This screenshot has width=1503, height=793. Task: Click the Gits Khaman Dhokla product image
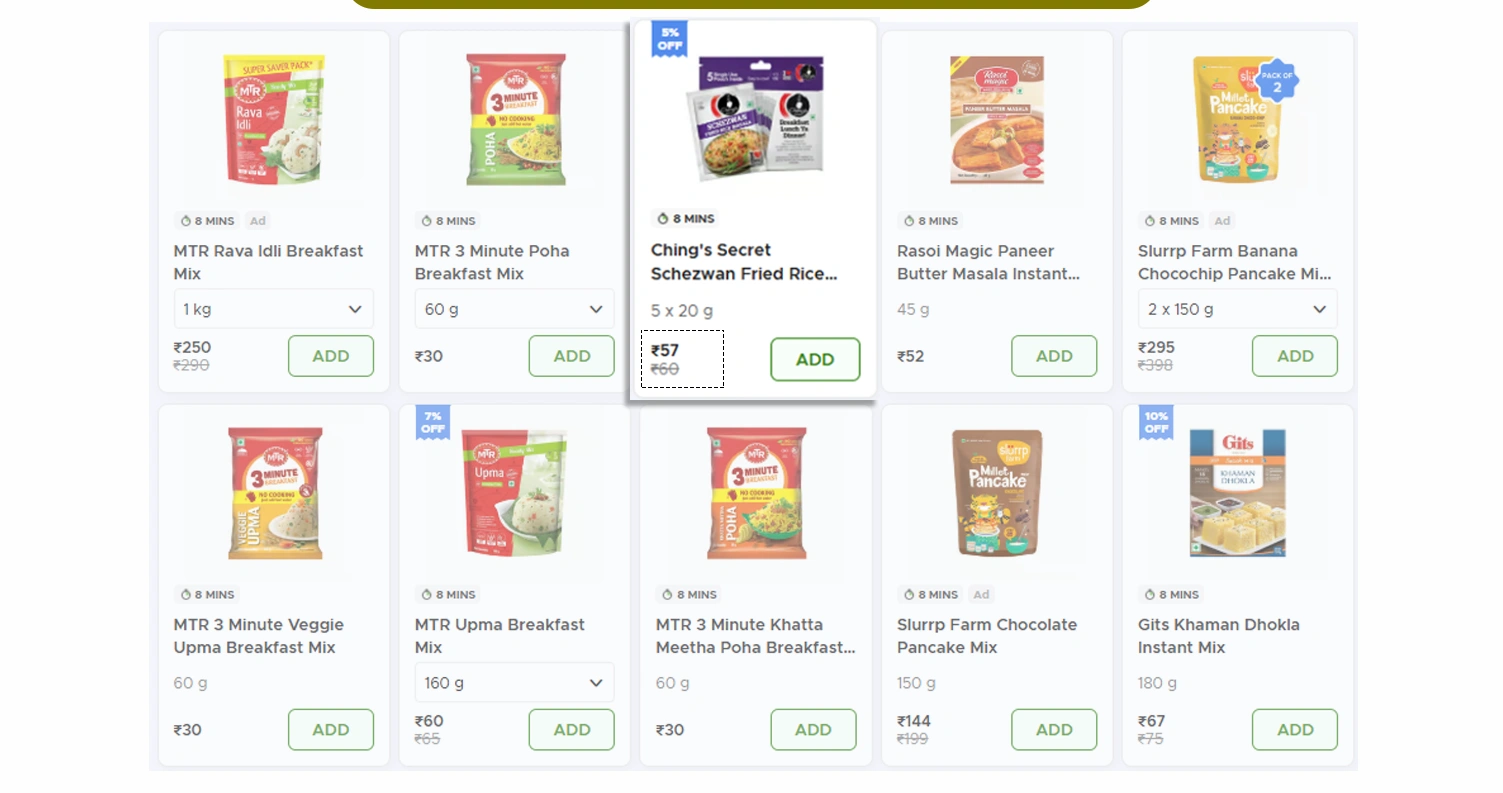tap(1237, 493)
